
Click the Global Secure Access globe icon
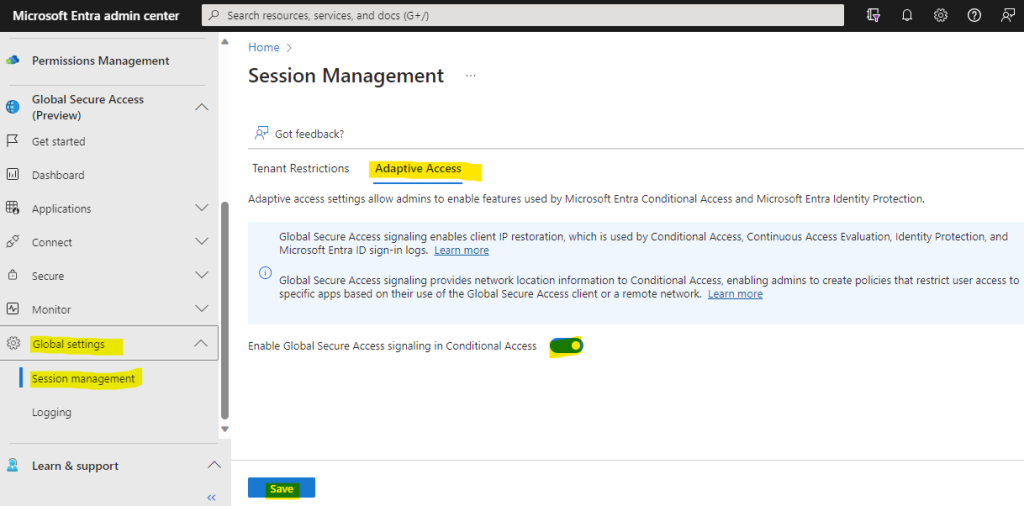(x=12, y=107)
